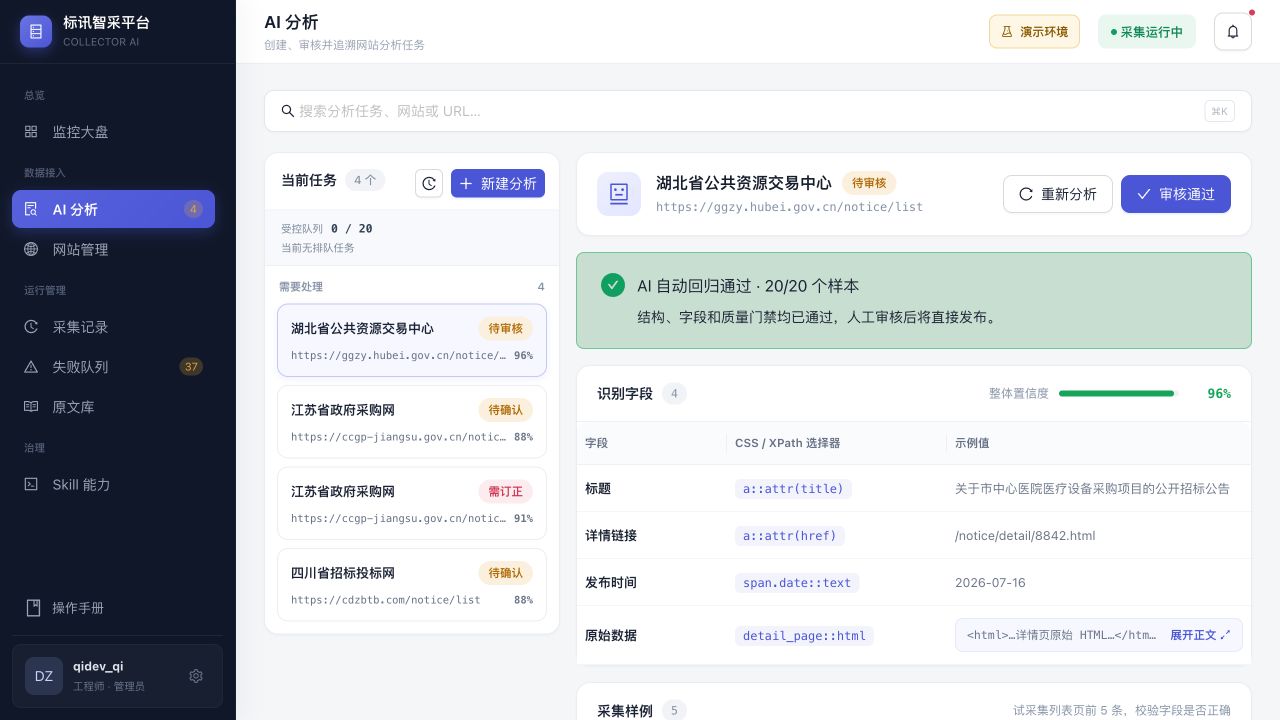Click the 原文库 book icon
The height and width of the screenshot is (720, 1280).
click(x=31, y=407)
